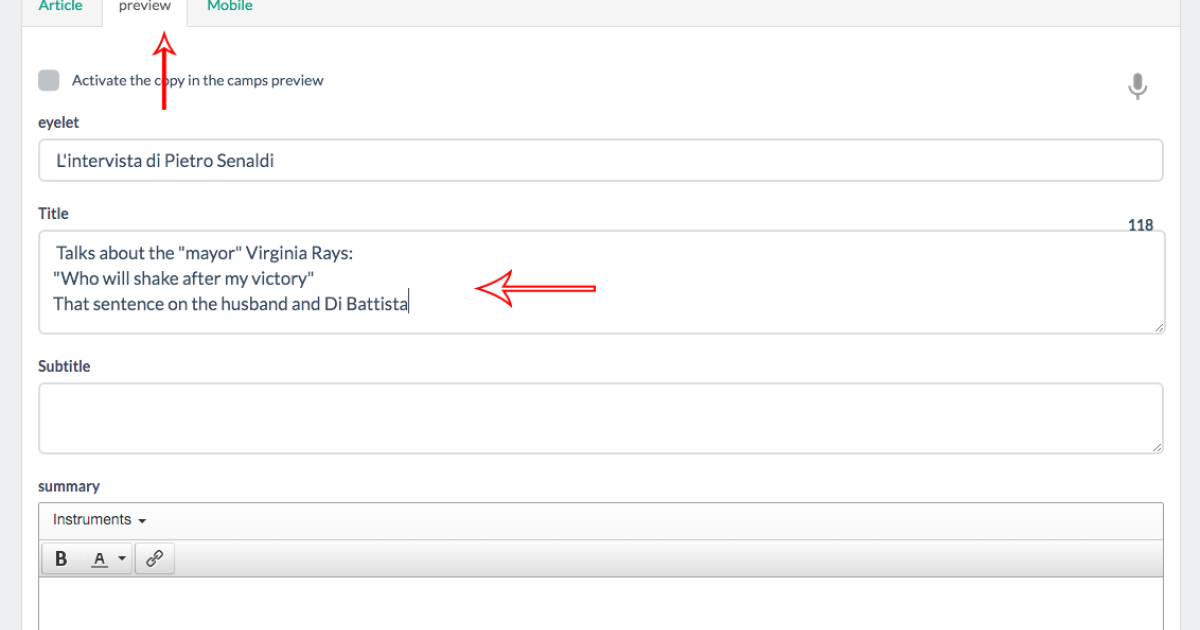Switch to the Article tab

[60, 6]
